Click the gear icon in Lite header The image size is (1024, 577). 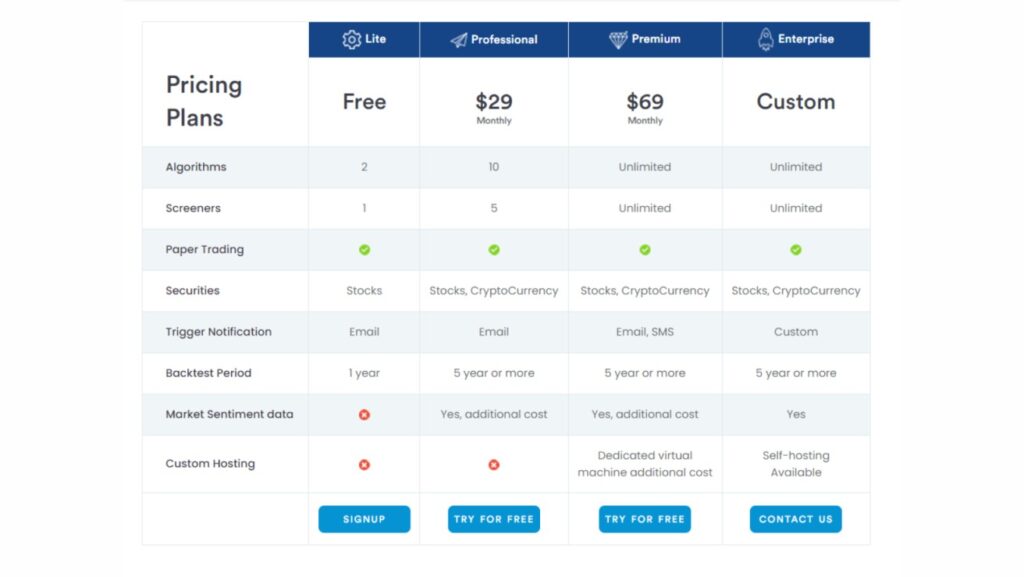click(x=352, y=39)
